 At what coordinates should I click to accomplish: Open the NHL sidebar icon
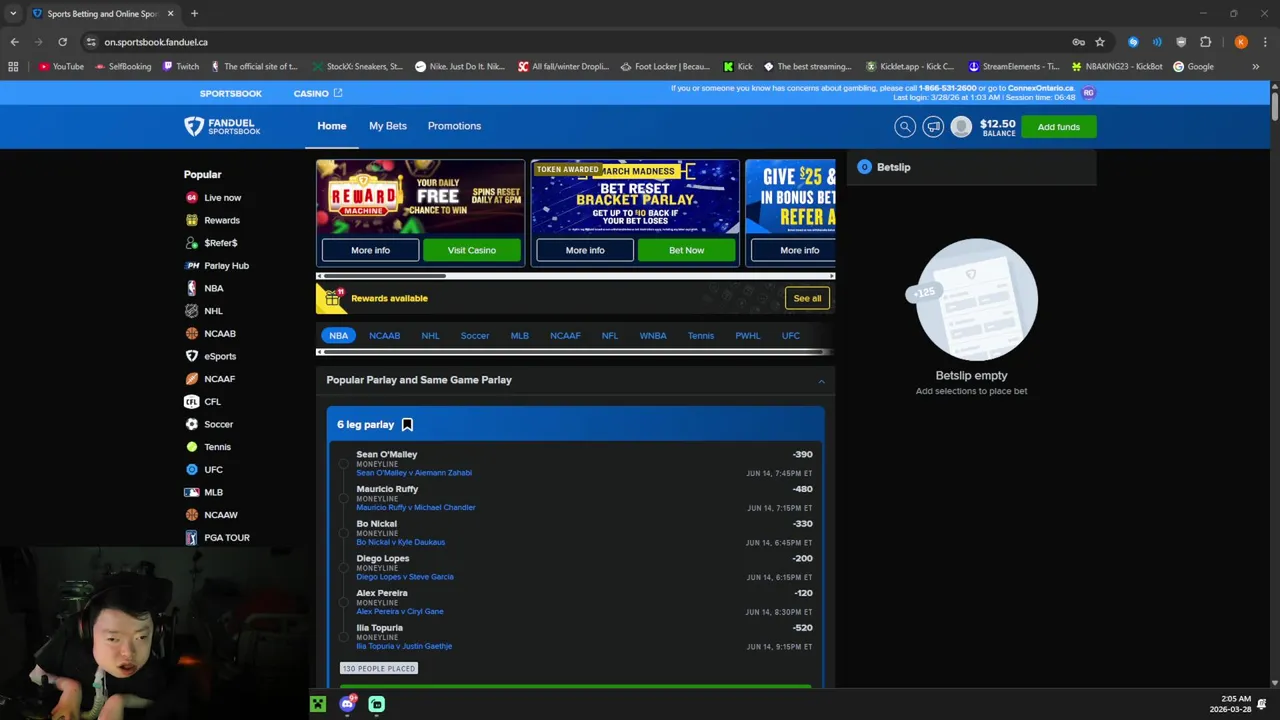click(x=191, y=311)
